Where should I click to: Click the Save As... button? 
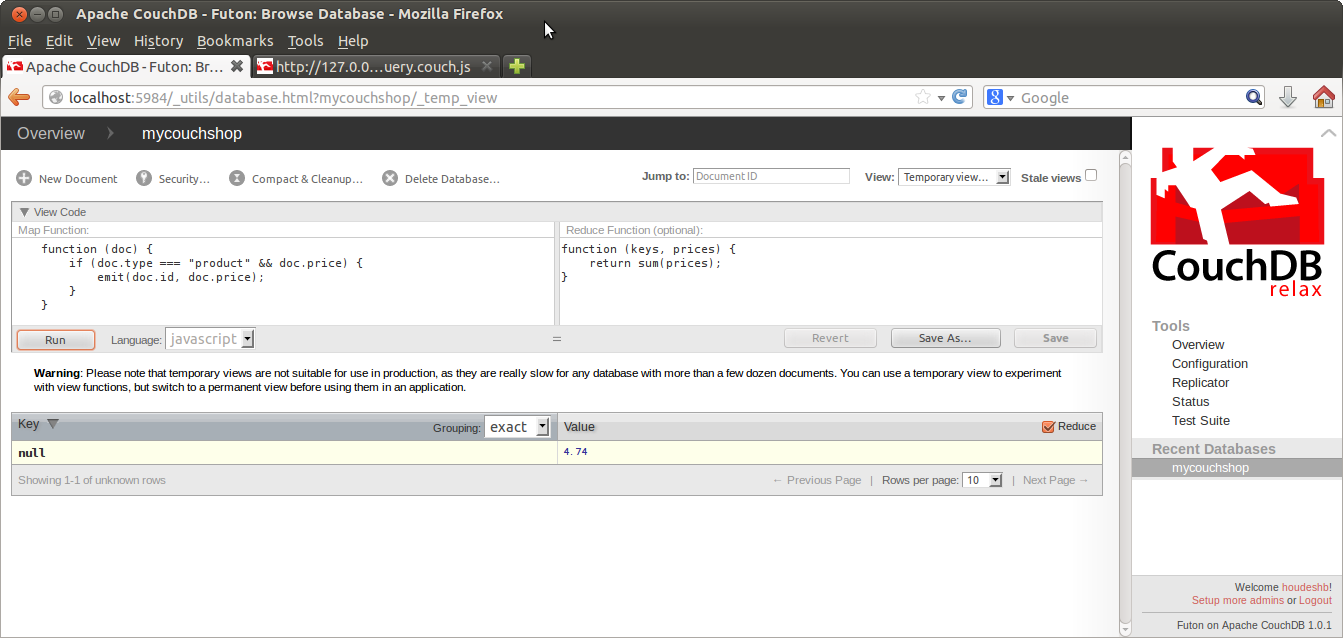pos(945,338)
